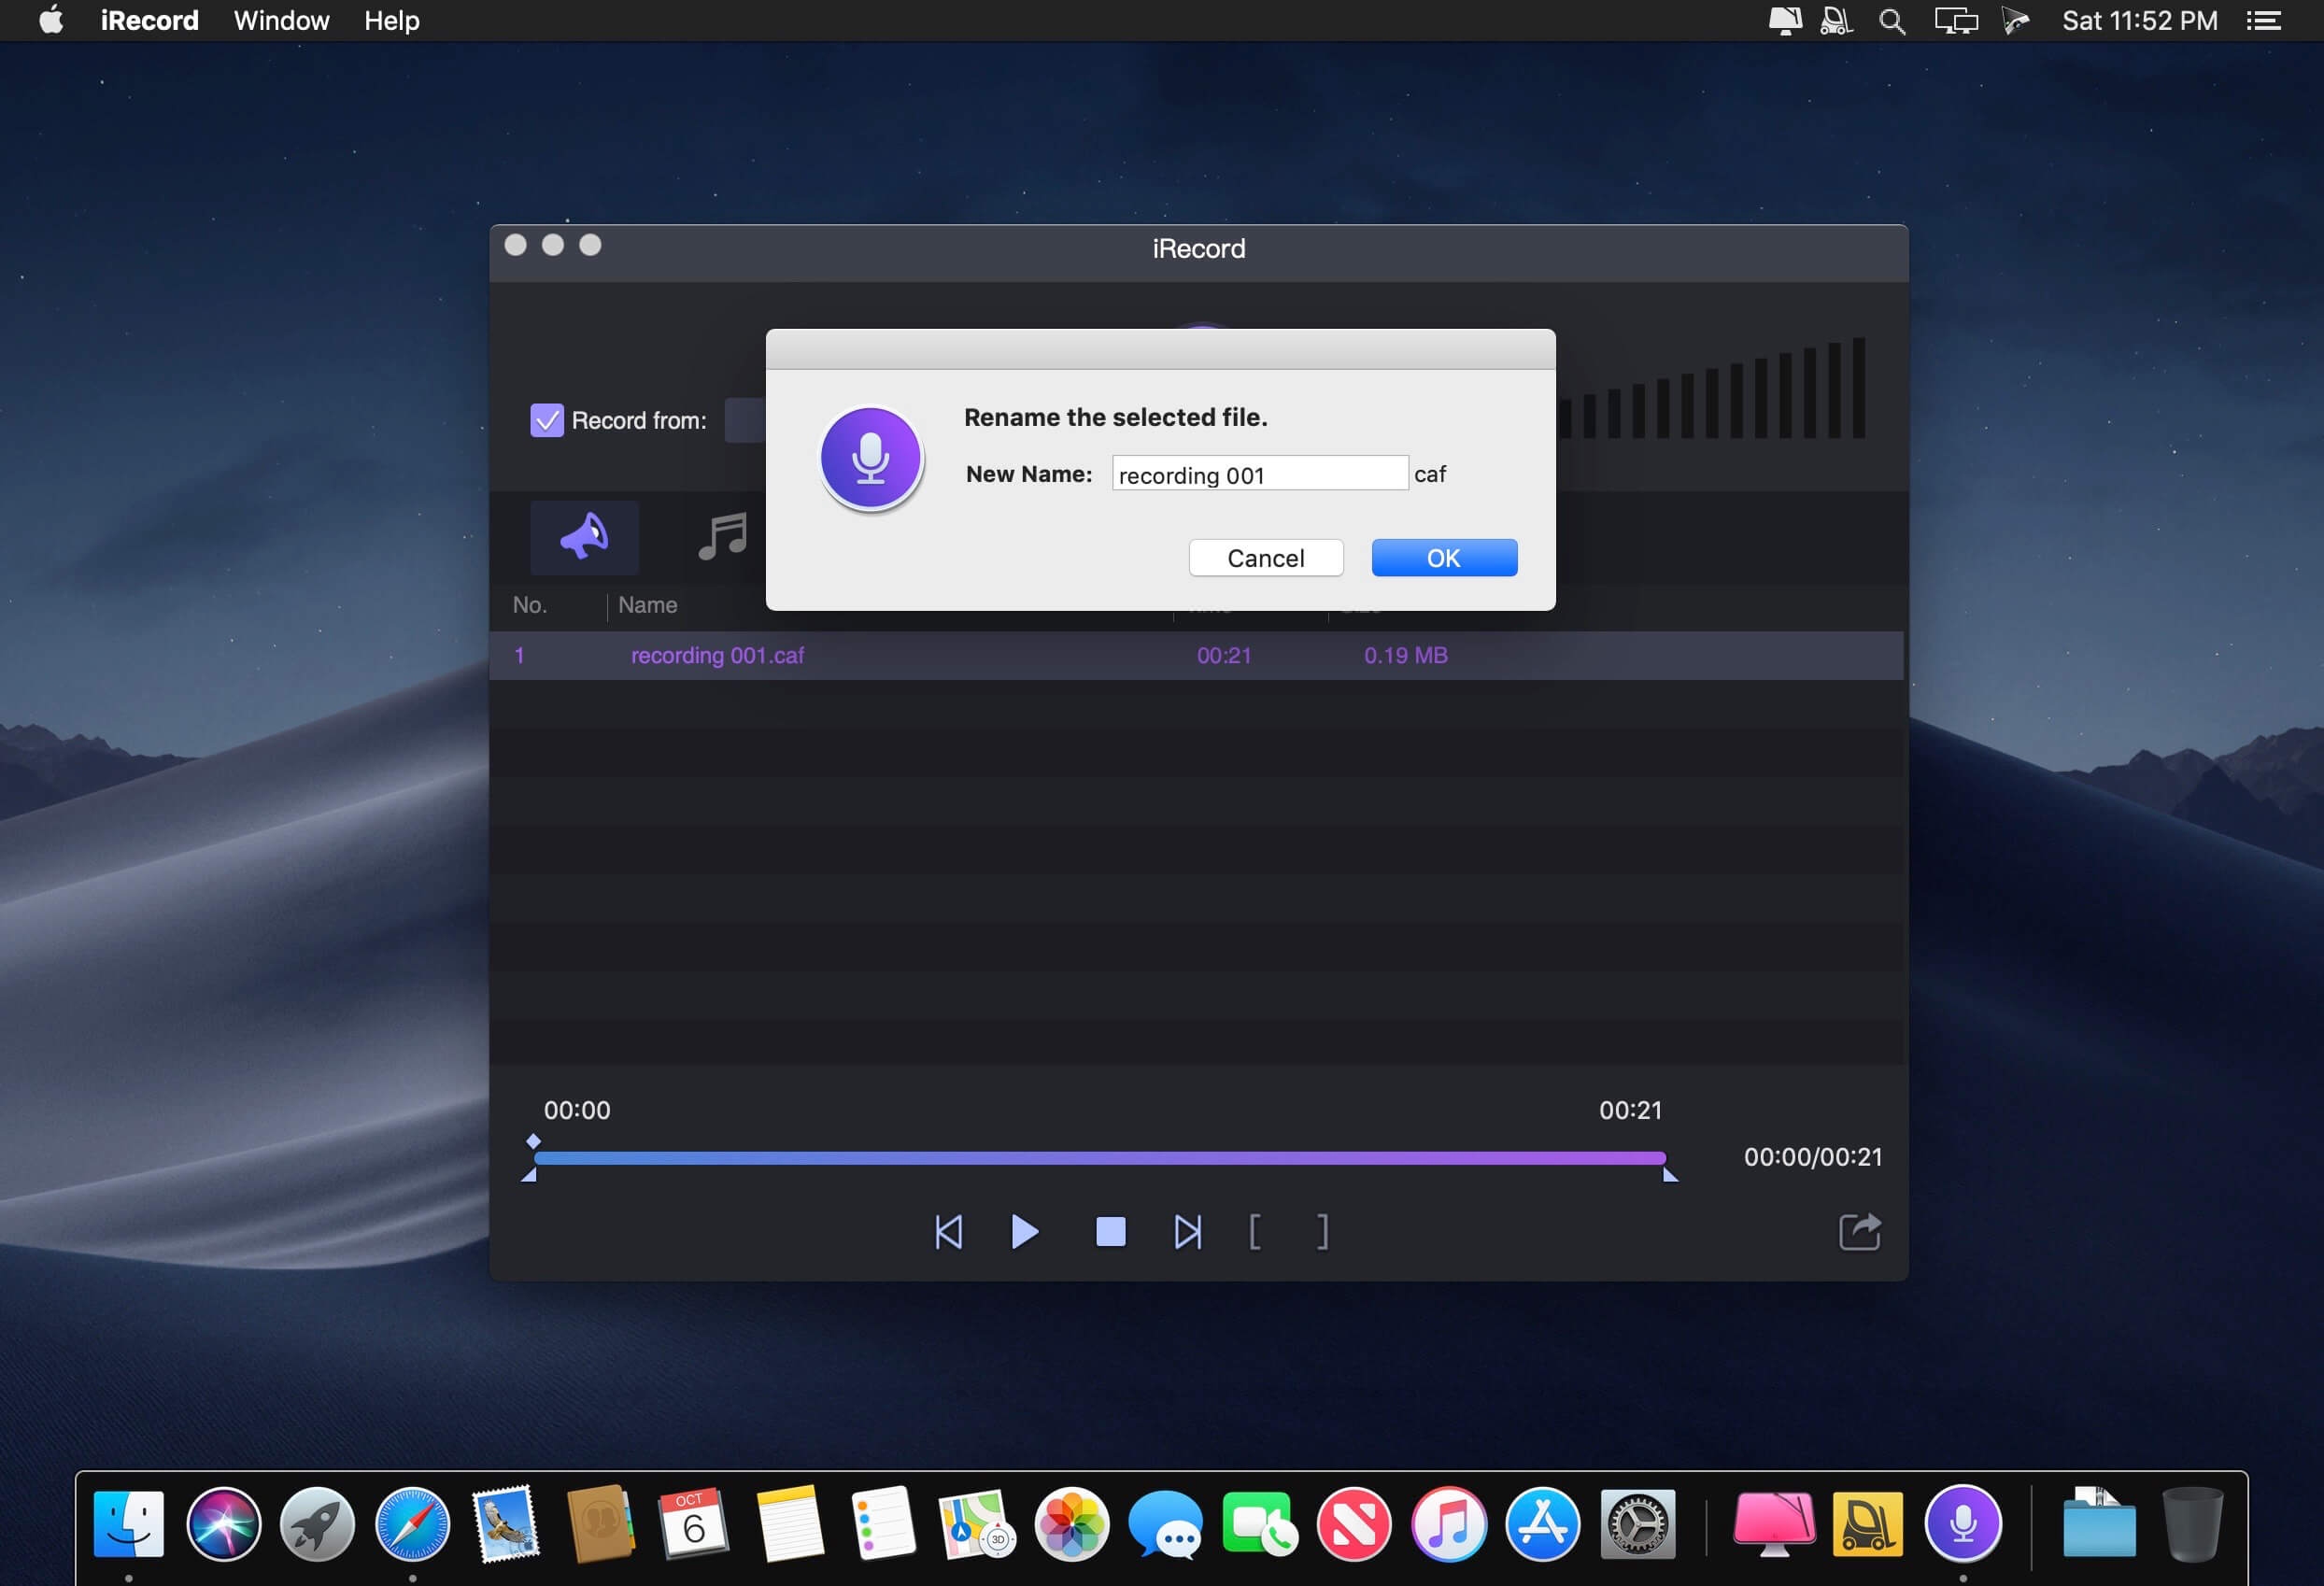The height and width of the screenshot is (1586, 2324).
Task: Open Spotlight search in menu bar
Action: coord(1891,21)
